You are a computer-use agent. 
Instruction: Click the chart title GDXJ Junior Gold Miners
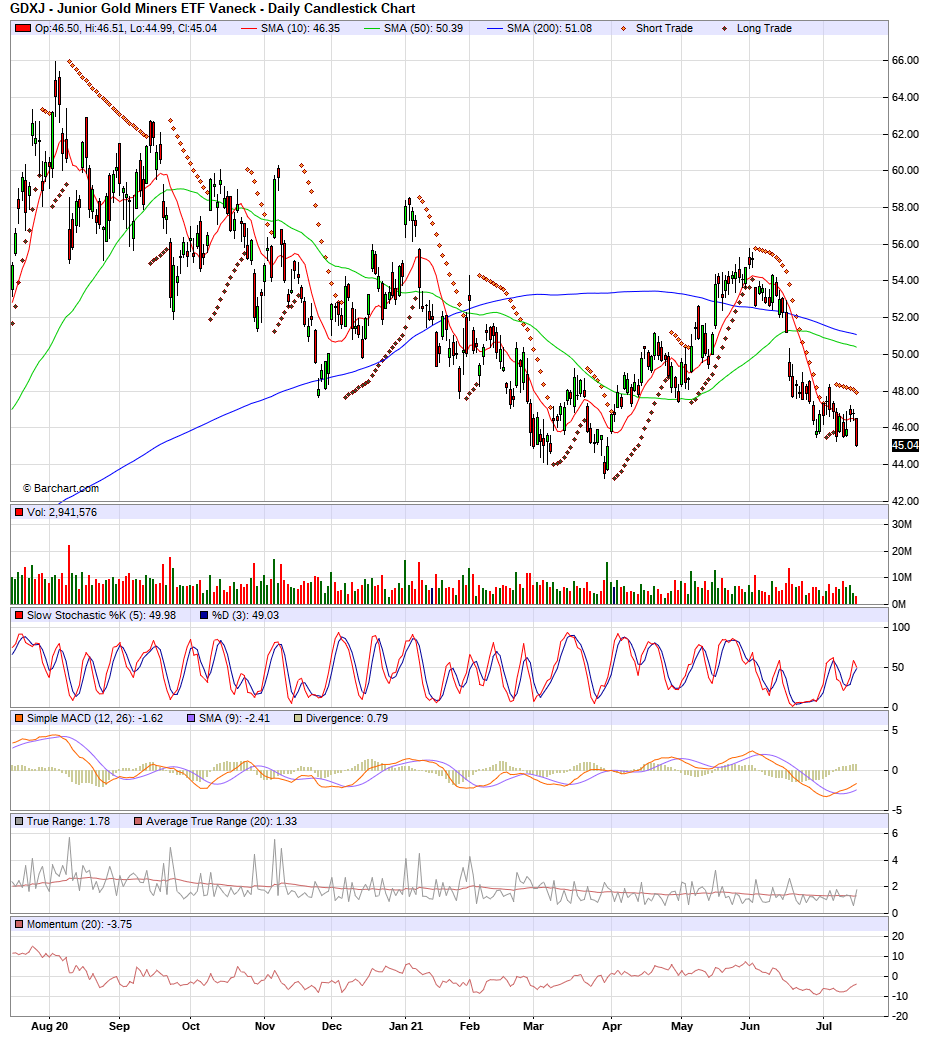[212, 9]
